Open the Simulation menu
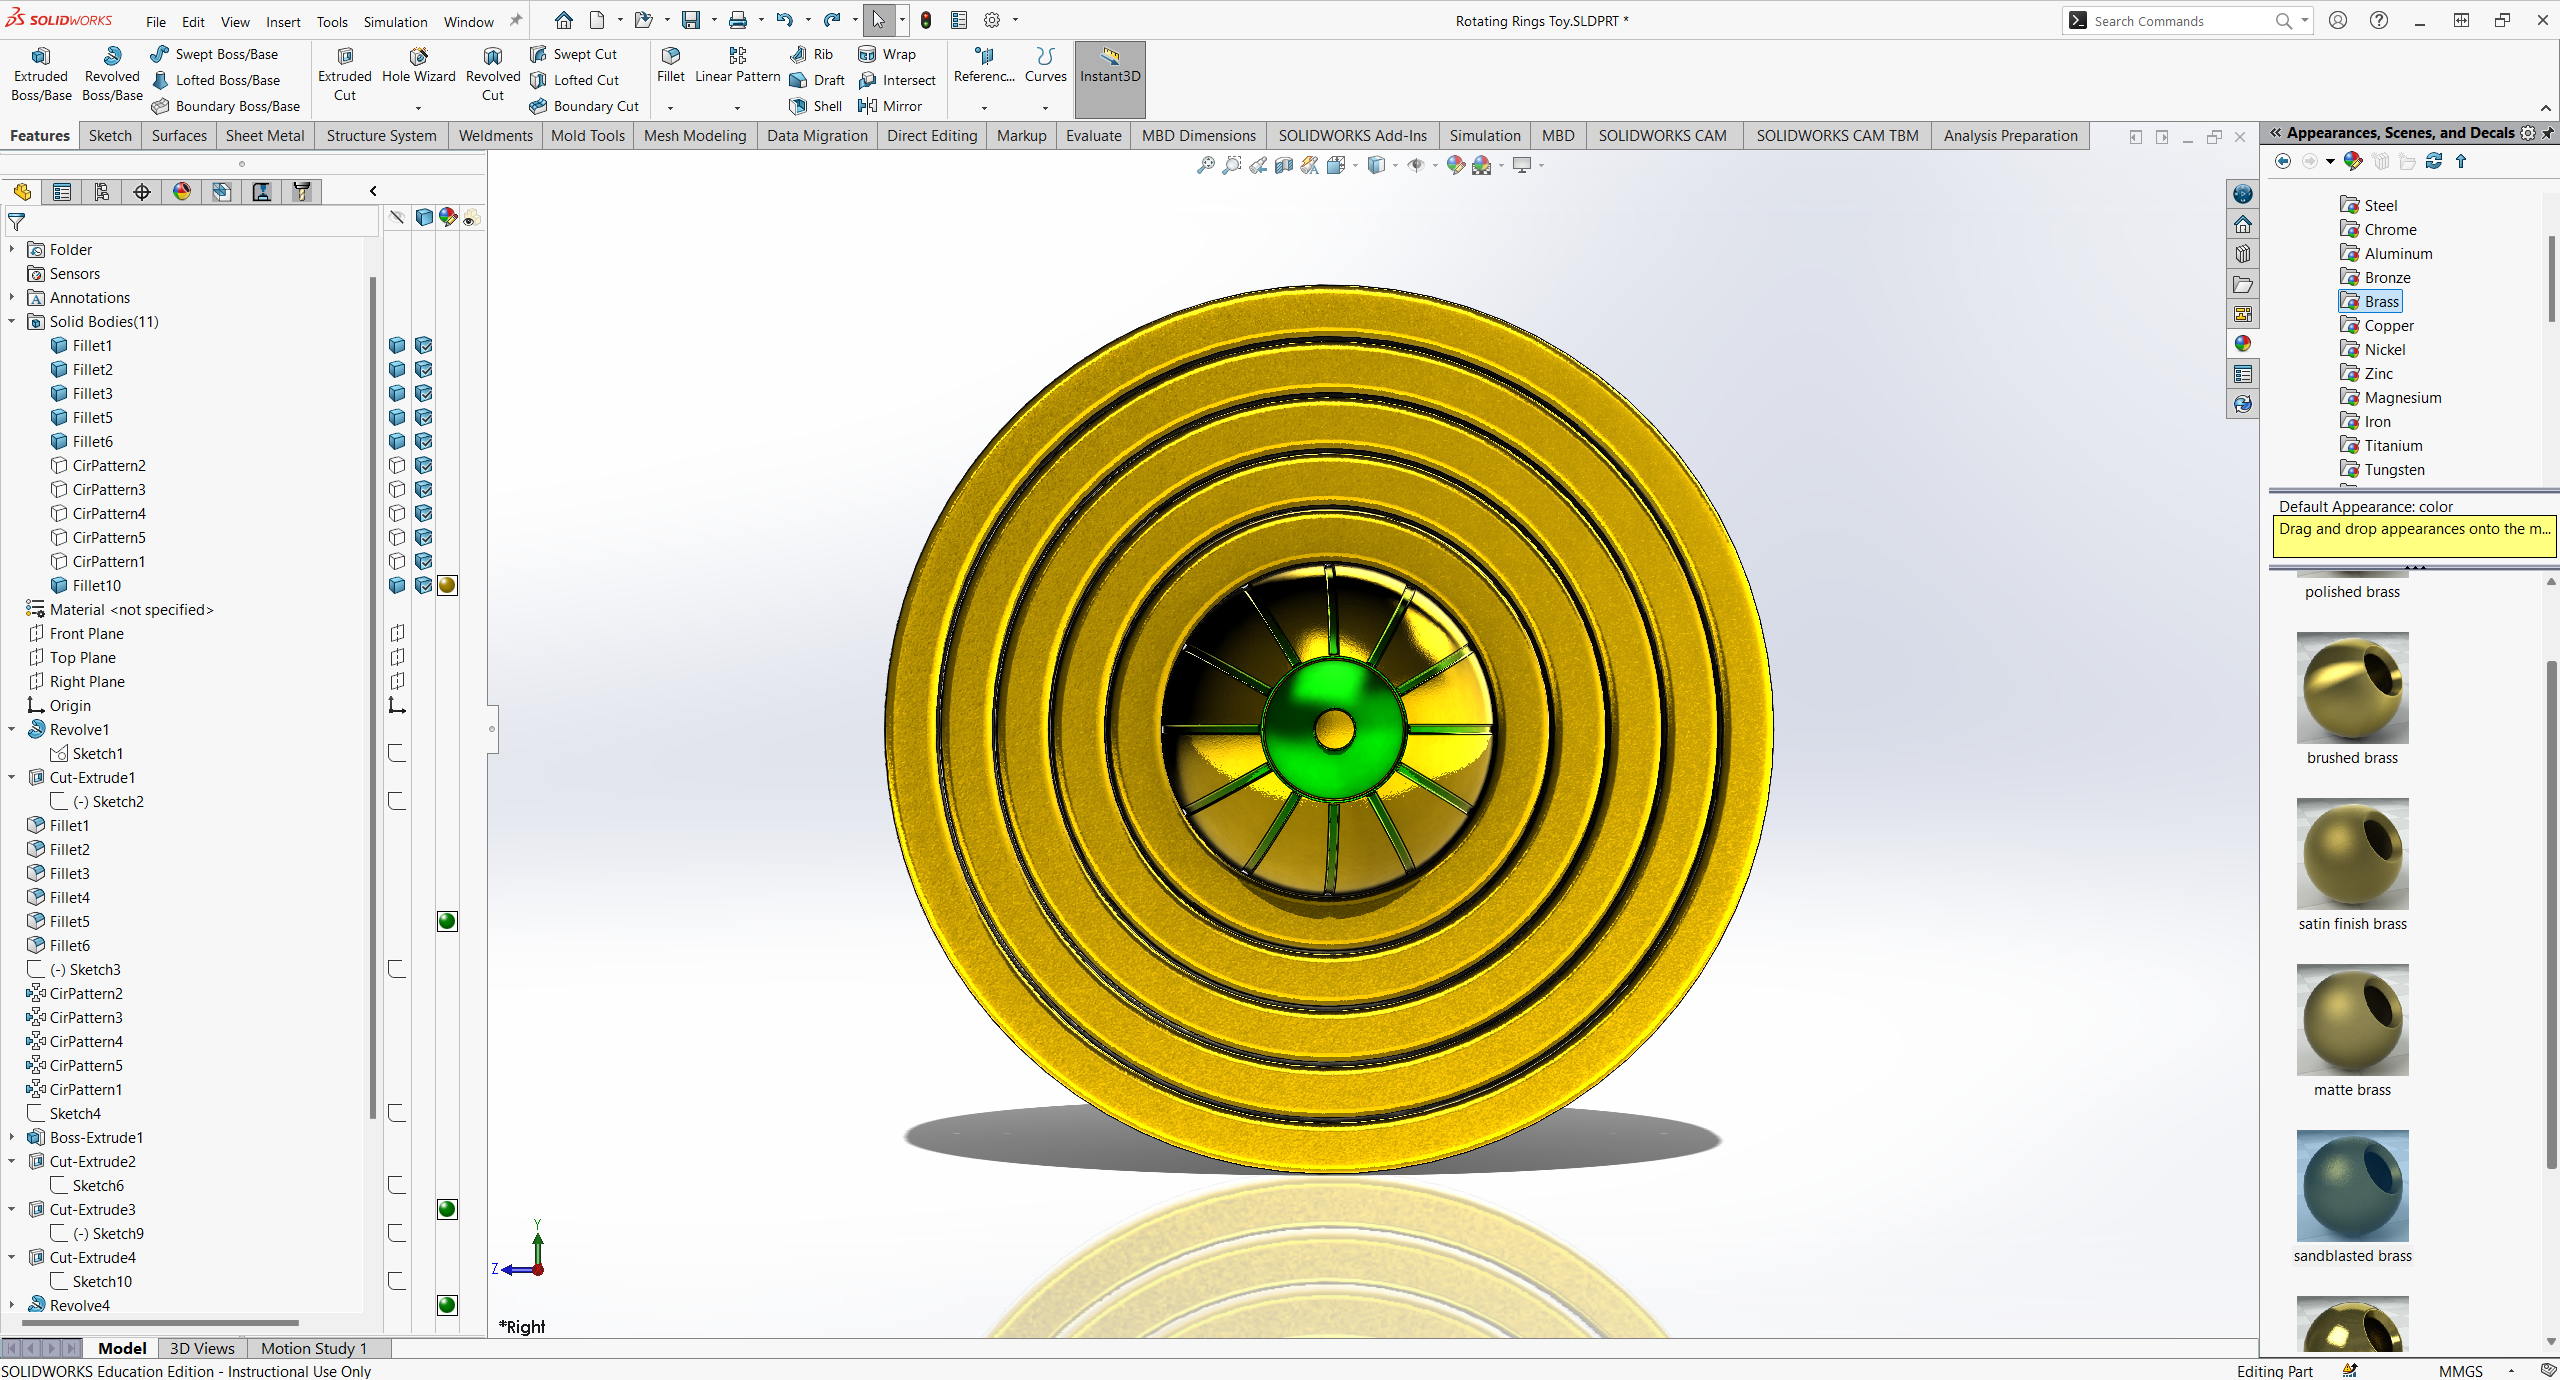Viewport: 2560px width, 1380px height. click(395, 21)
